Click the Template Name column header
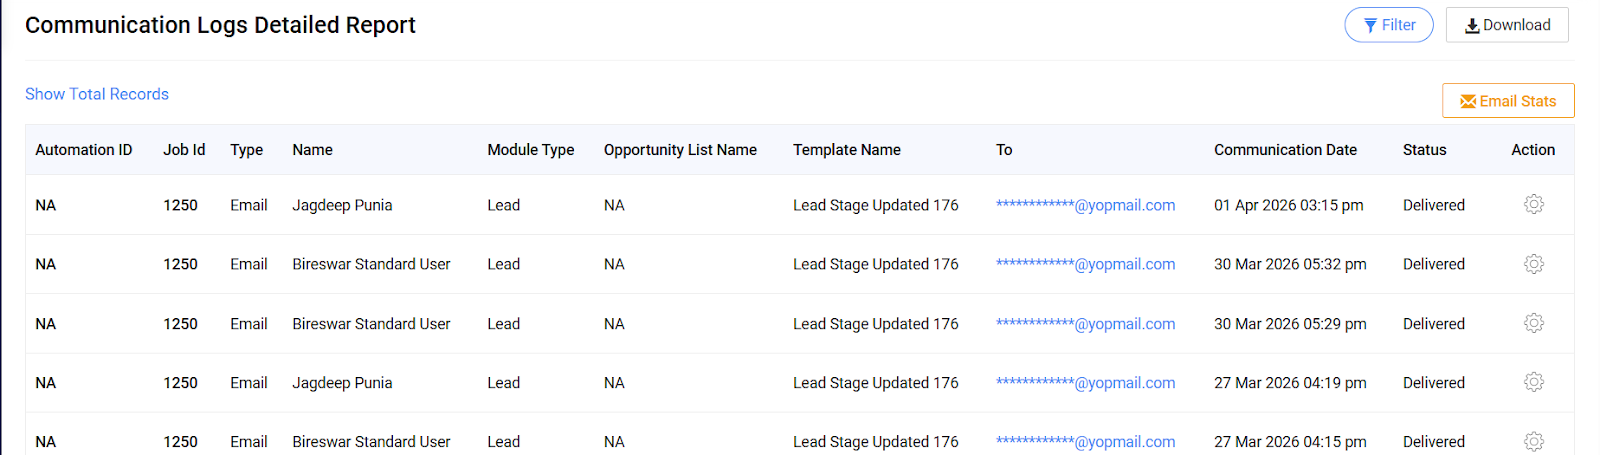Viewport: 1600px width, 455px height. 846,150
